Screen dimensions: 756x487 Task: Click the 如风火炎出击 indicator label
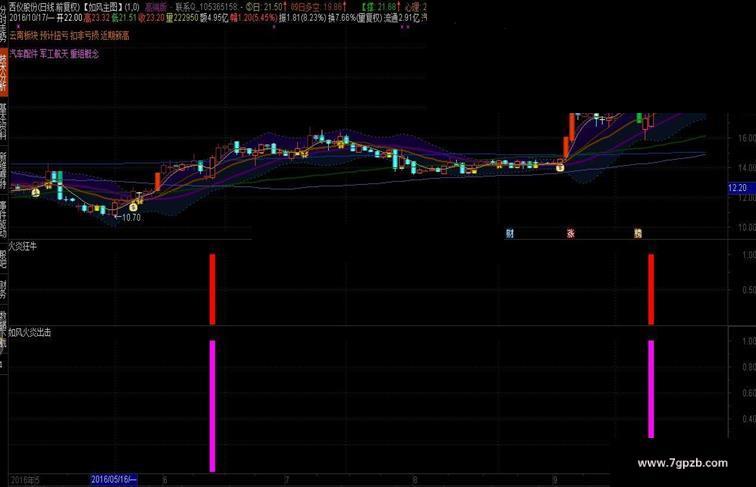29,332
